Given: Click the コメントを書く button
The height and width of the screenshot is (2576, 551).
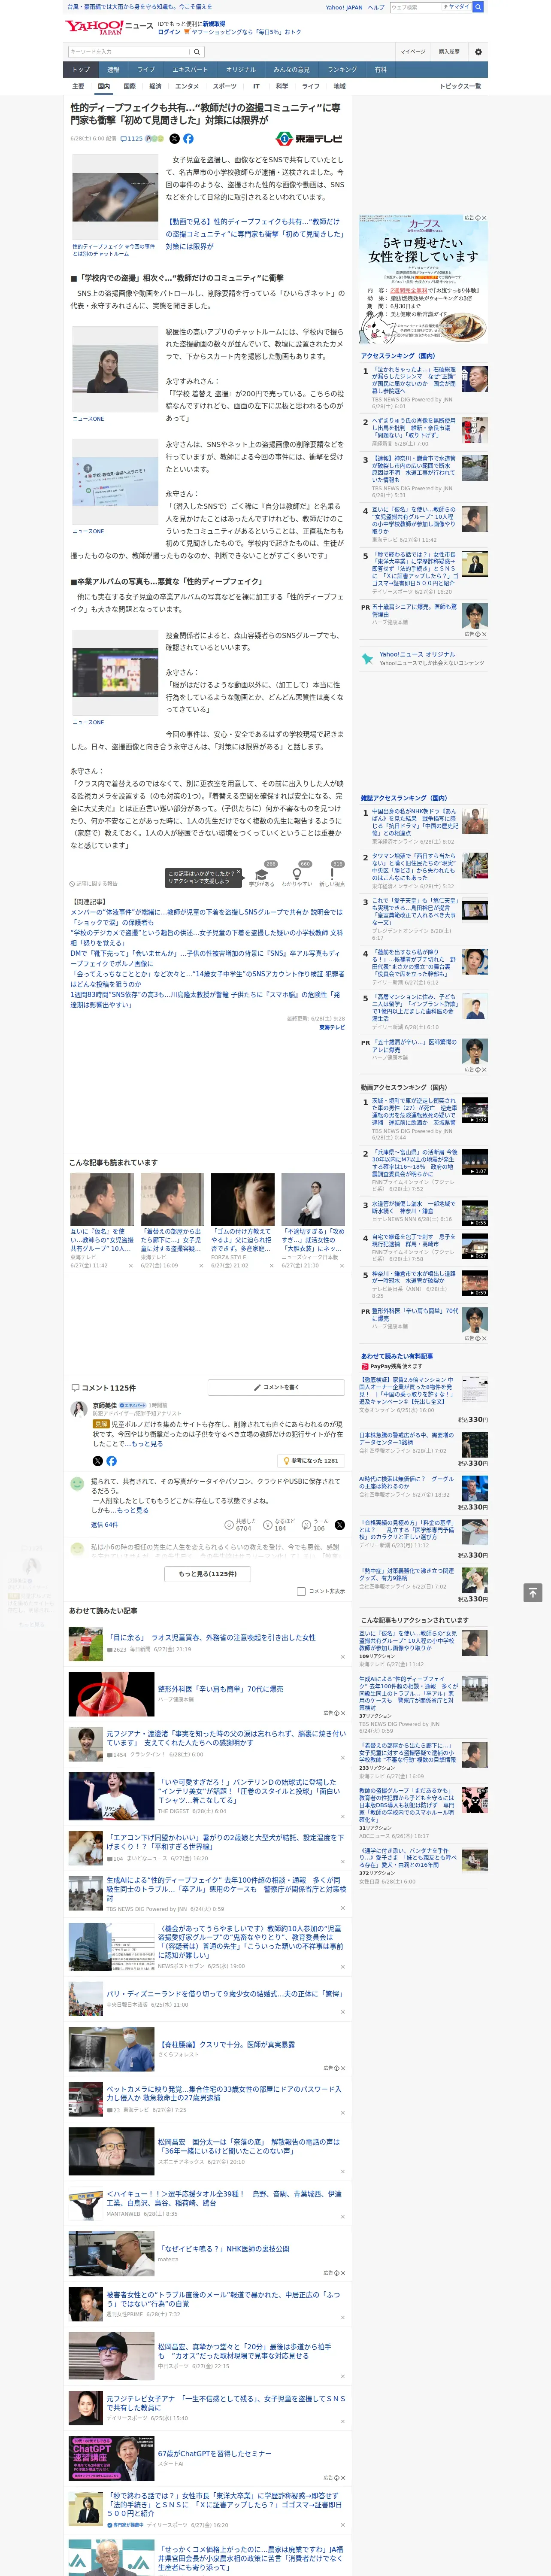Looking at the screenshot, I should 277,1387.
